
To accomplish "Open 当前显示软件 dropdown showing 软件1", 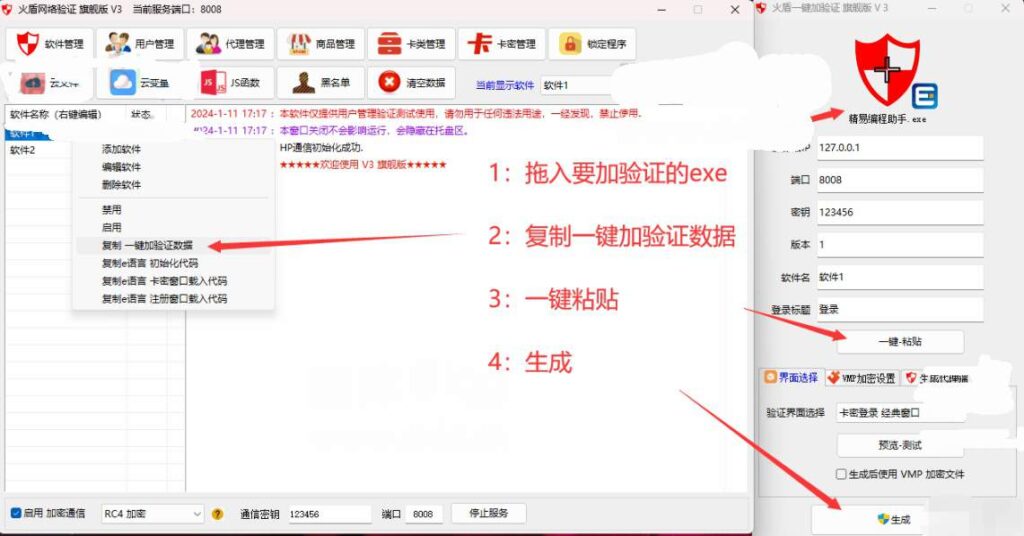I will (x=578, y=86).
